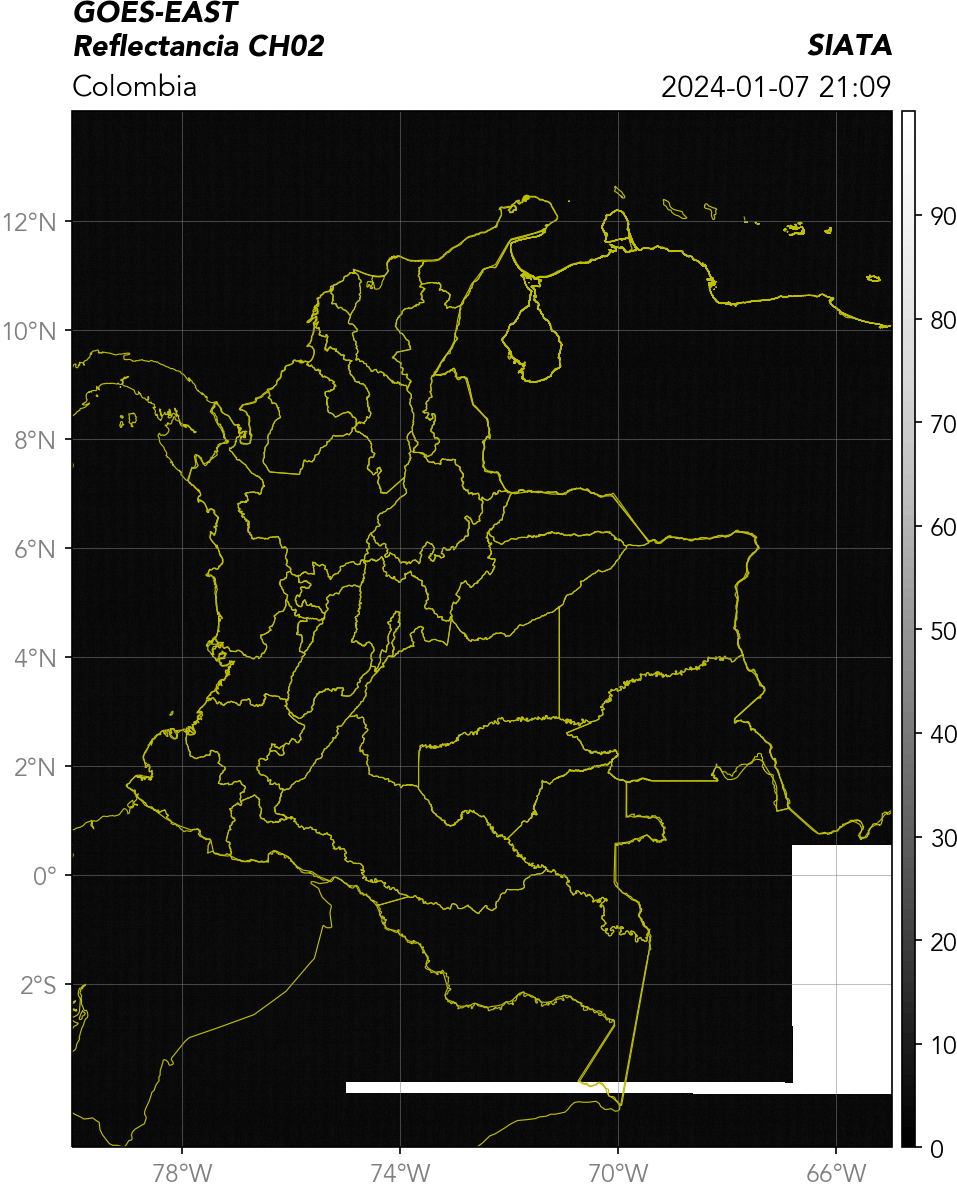Viewport: 957px width, 1188px height.
Task: Click the 4°N latitude label
Action: pyautogui.click(x=35, y=658)
